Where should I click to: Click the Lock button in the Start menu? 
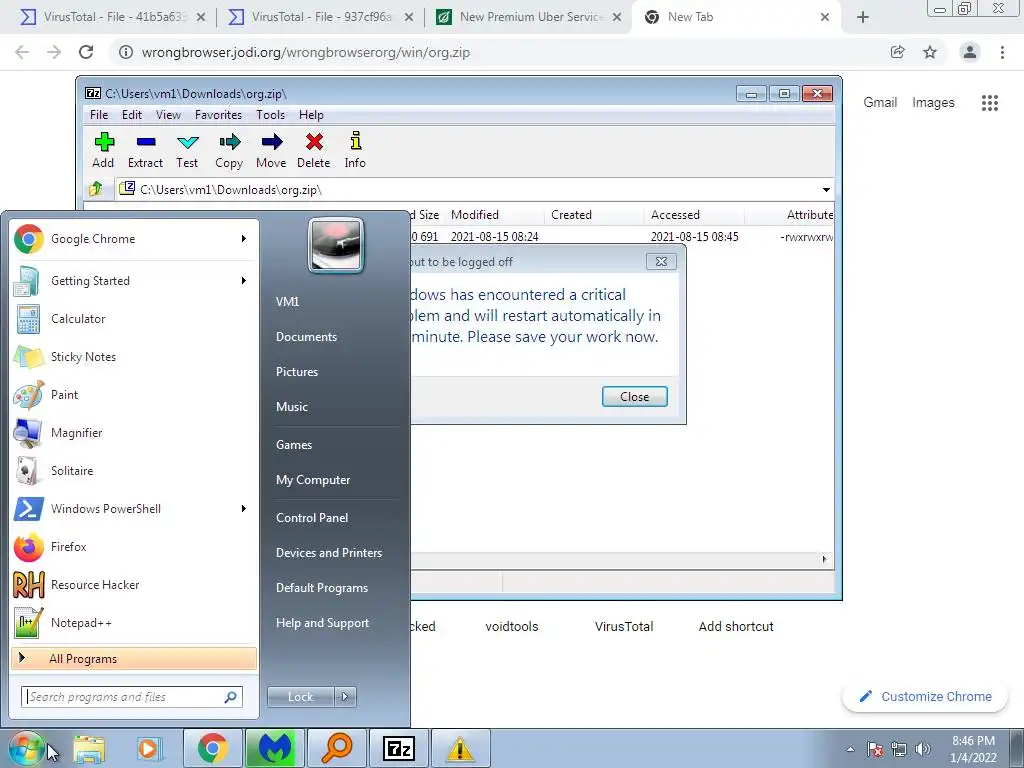(301, 697)
